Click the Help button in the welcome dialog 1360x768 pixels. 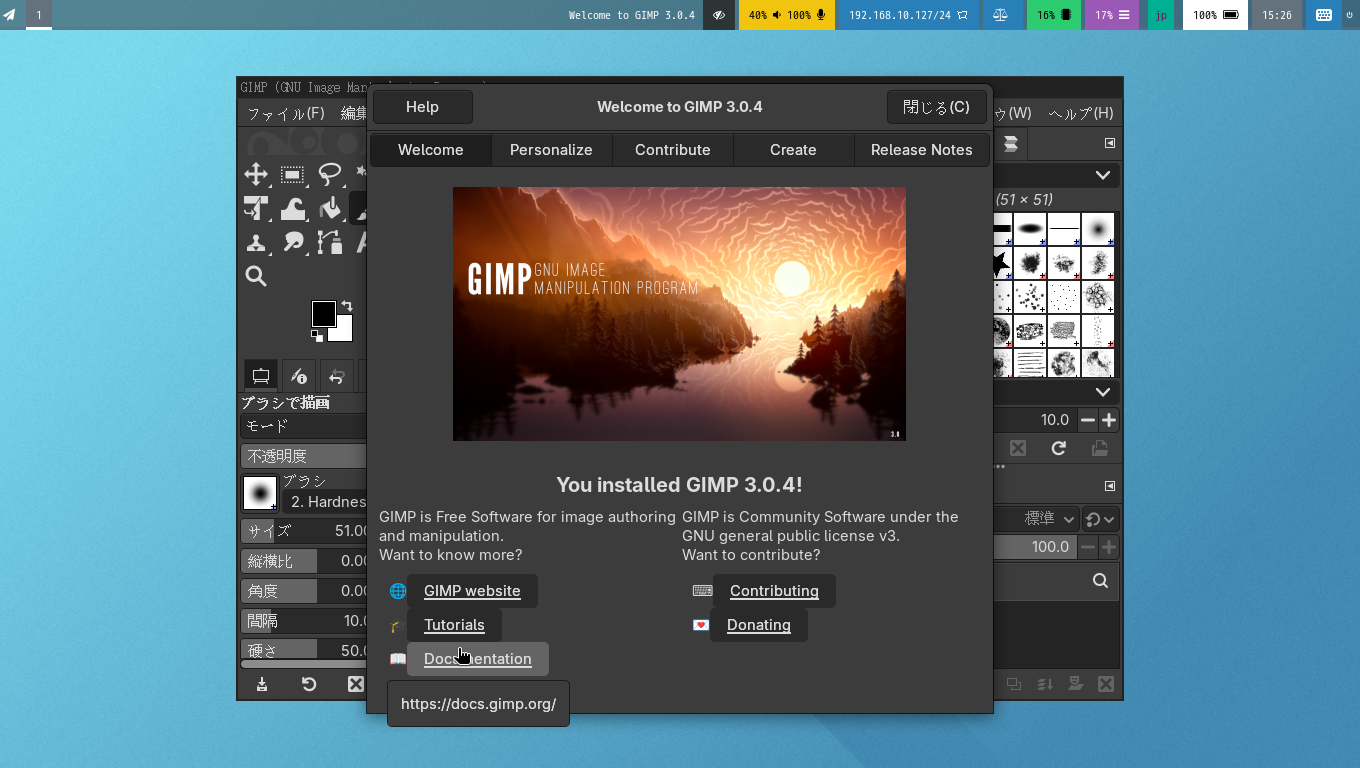(422, 107)
